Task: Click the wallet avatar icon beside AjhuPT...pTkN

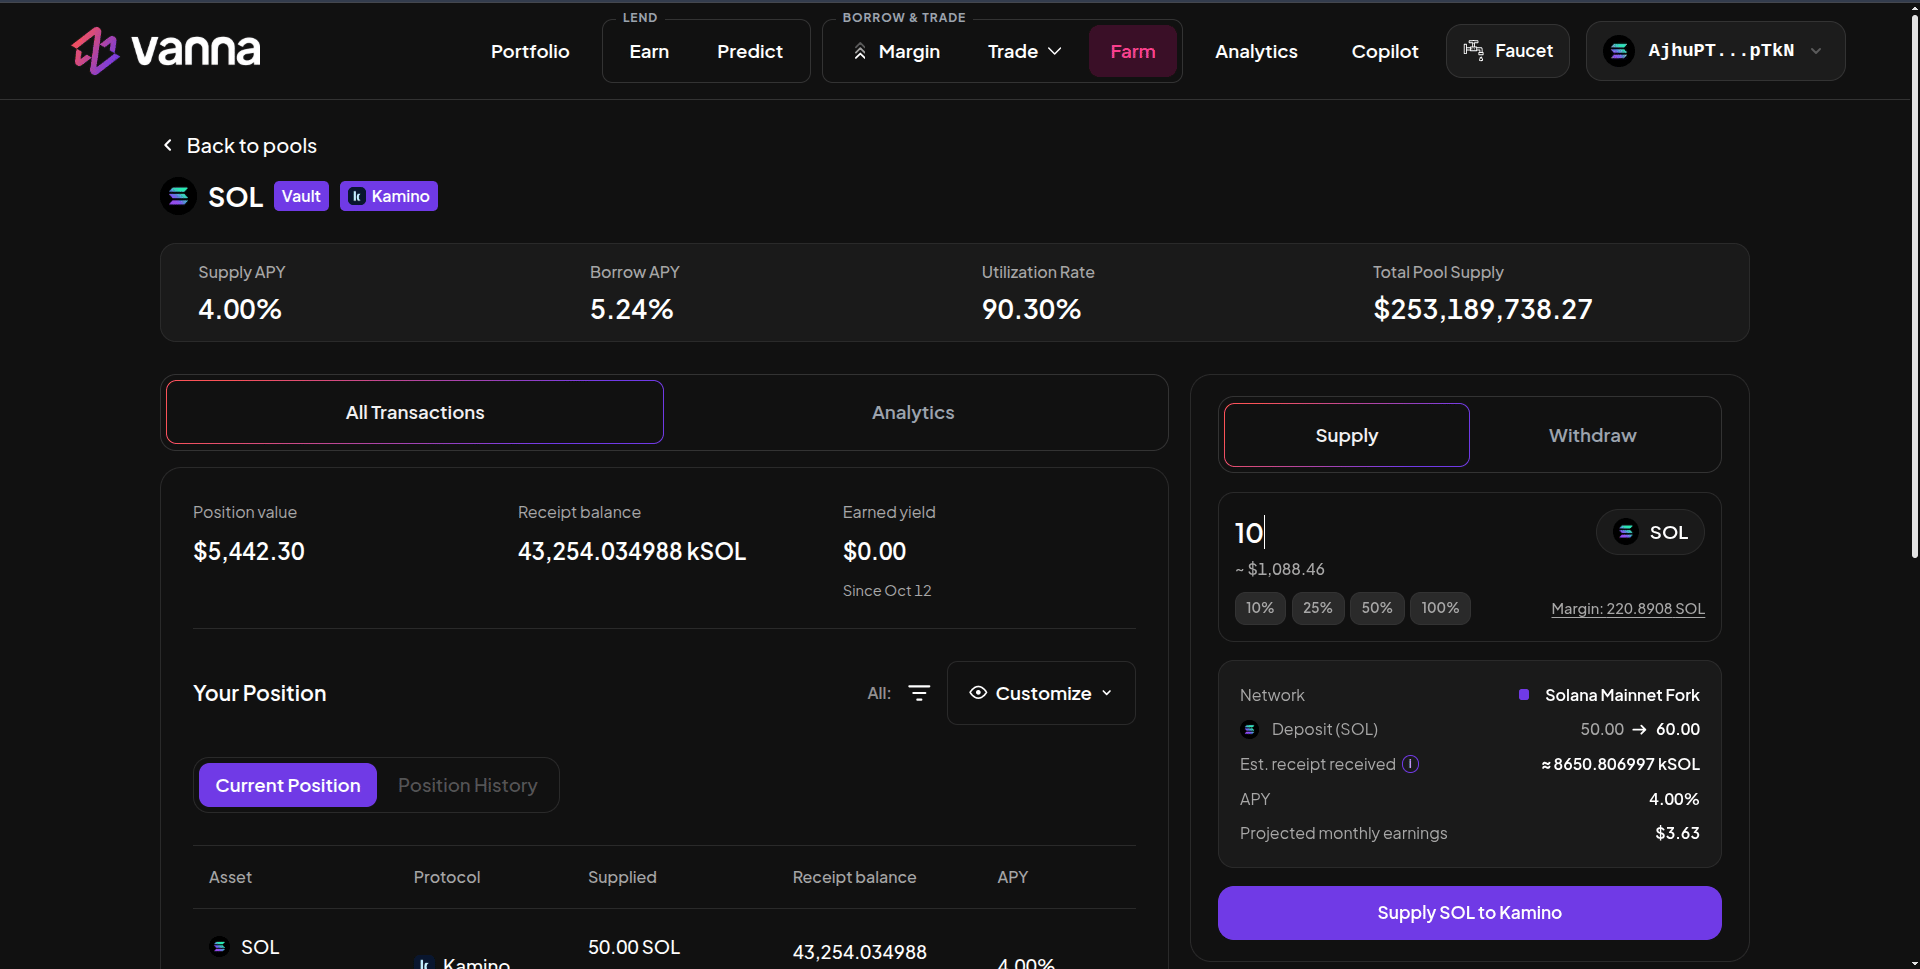Action: pyautogui.click(x=1619, y=51)
